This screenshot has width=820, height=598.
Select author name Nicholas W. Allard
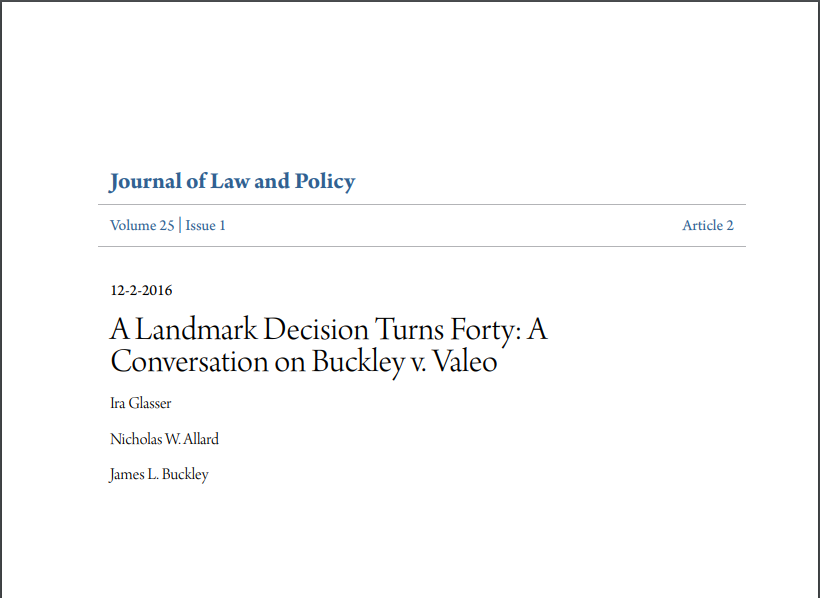(x=164, y=439)
